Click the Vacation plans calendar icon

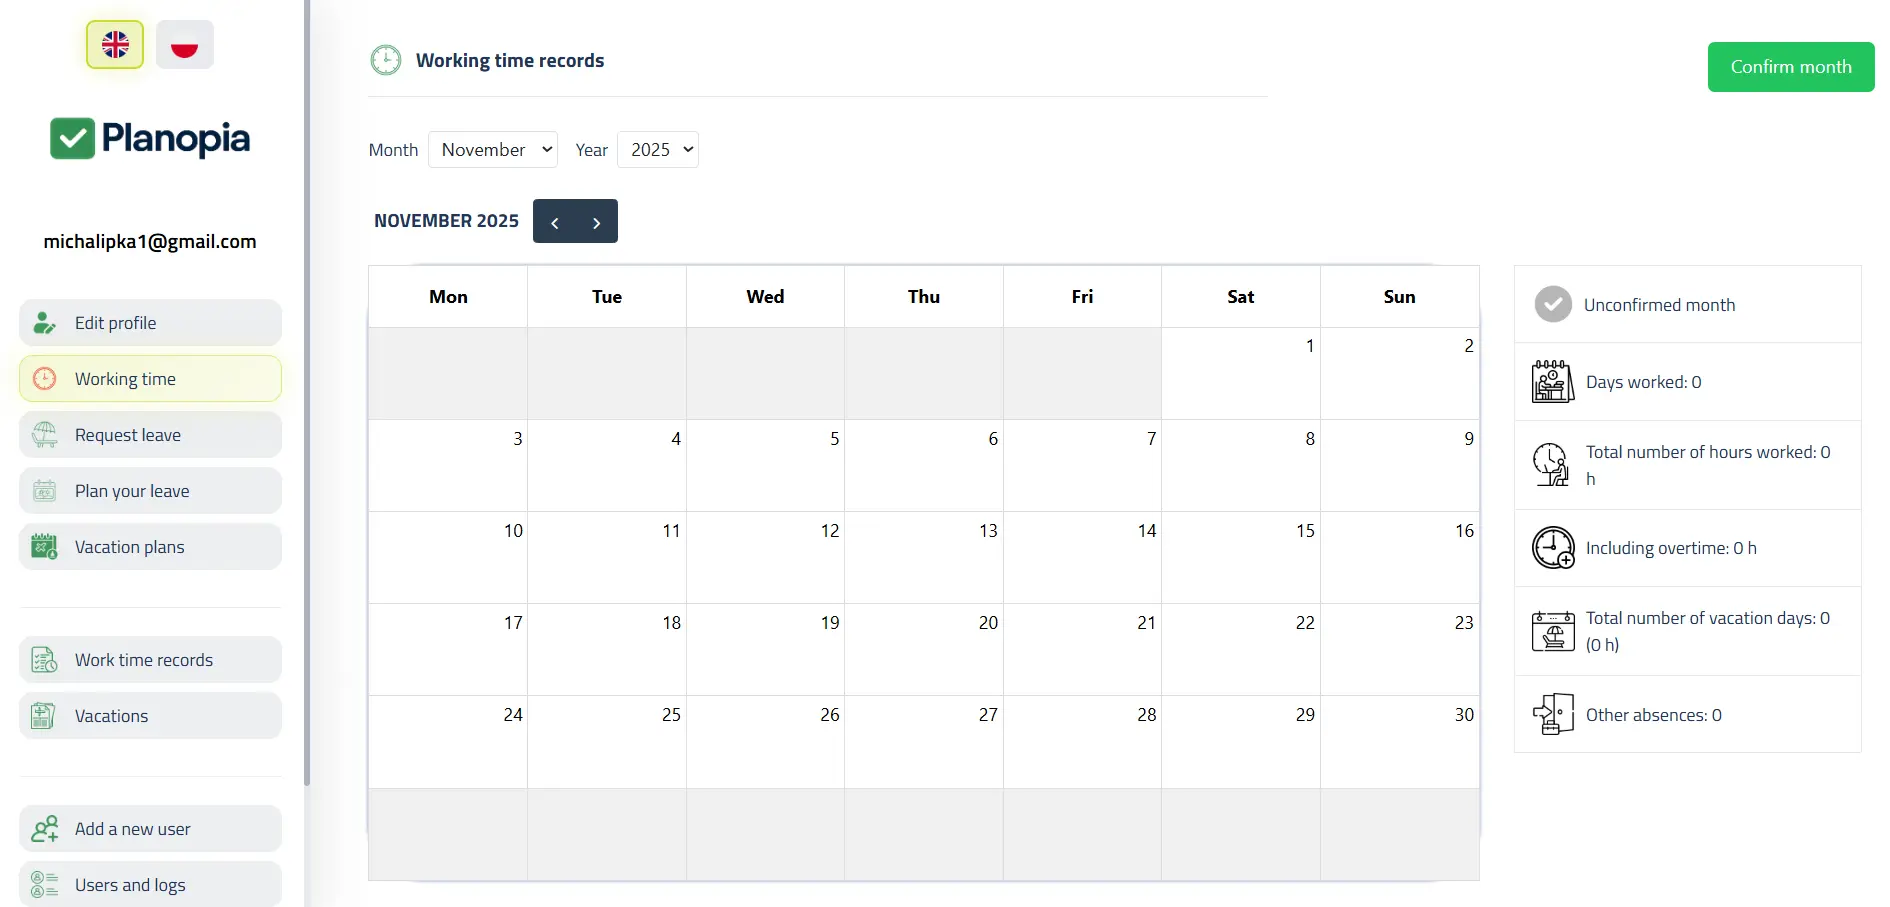[44, 547]
